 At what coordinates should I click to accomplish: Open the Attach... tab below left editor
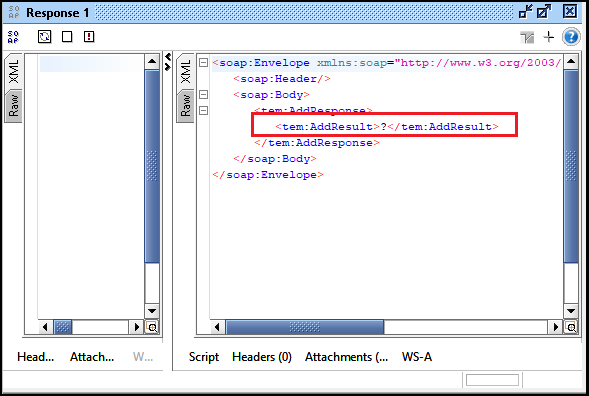[x=92, y=357]
